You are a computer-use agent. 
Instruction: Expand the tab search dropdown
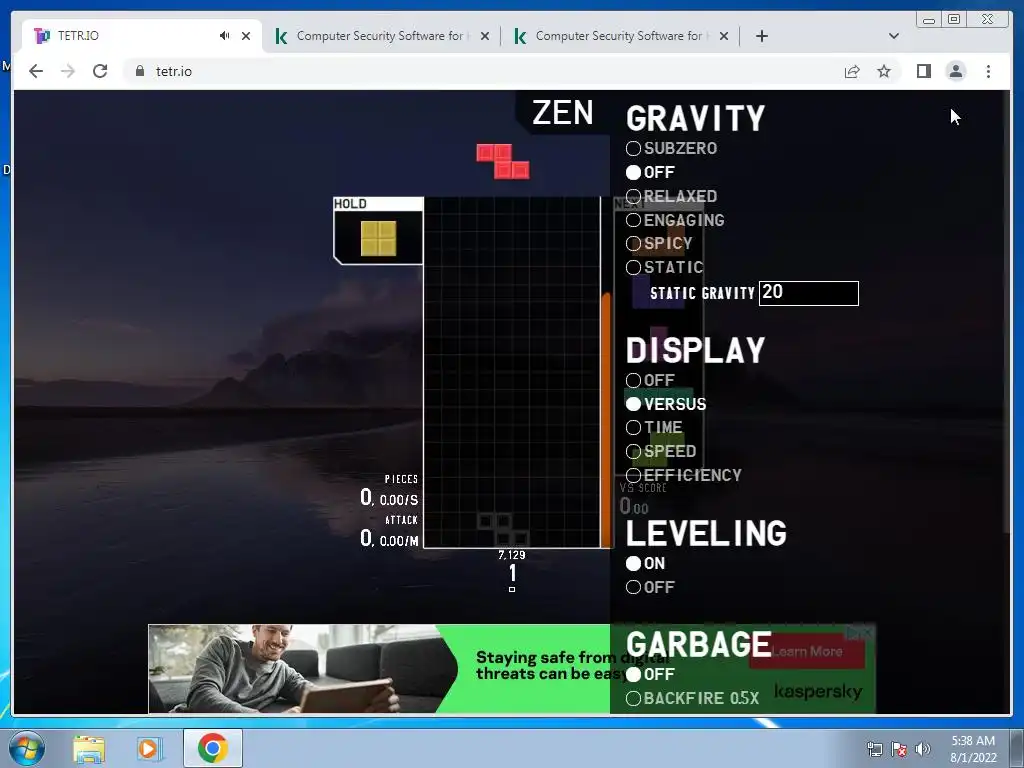[x=894, y=36]
